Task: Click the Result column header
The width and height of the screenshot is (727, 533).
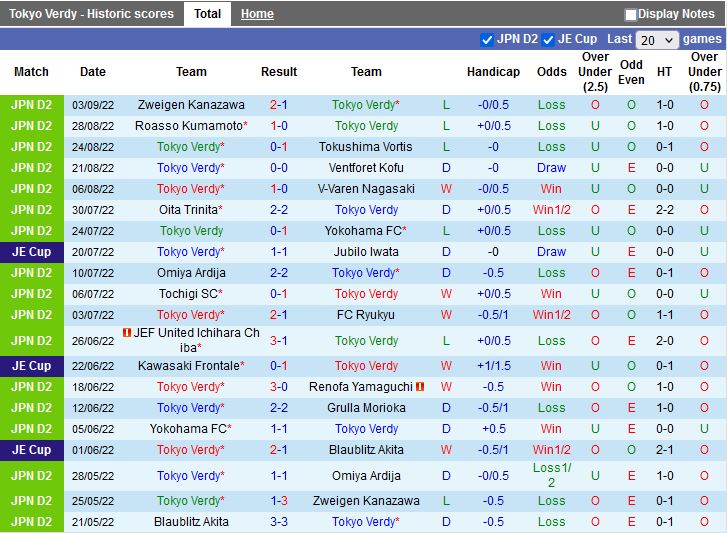Action: tap(279, 72)
